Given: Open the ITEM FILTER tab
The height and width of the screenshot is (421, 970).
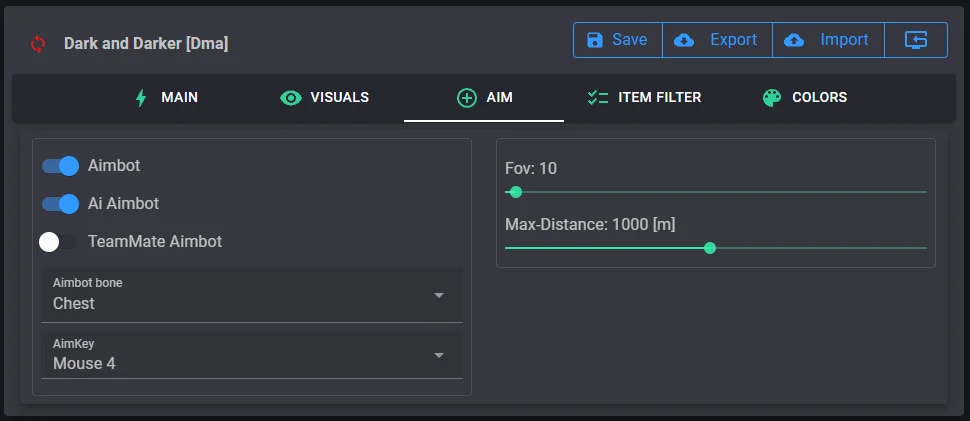Looking at the screenshot, I should (x=644, y=98).
